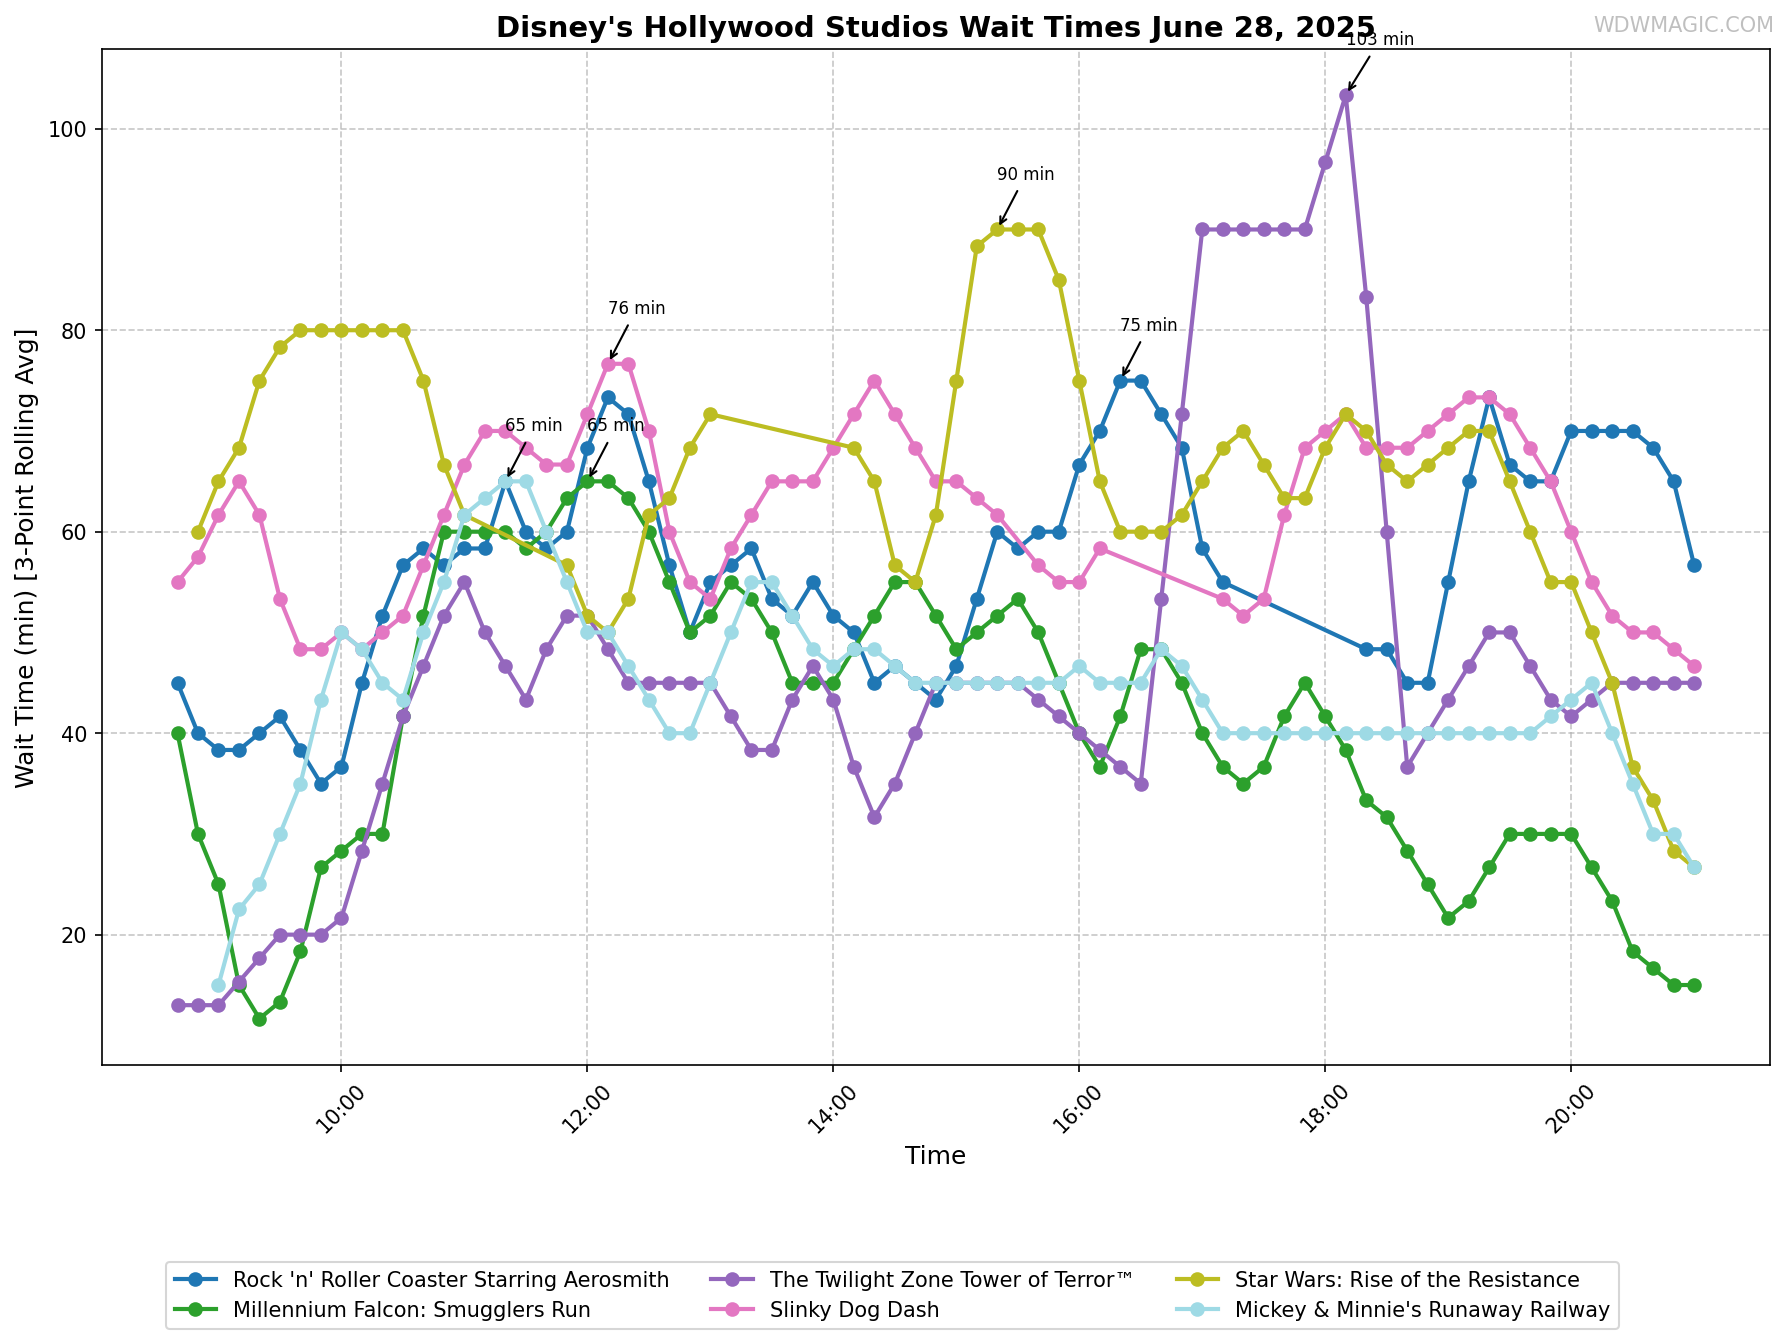
Task: Click the Wait Time y-axis label
Action: click(x=25, y=557)
